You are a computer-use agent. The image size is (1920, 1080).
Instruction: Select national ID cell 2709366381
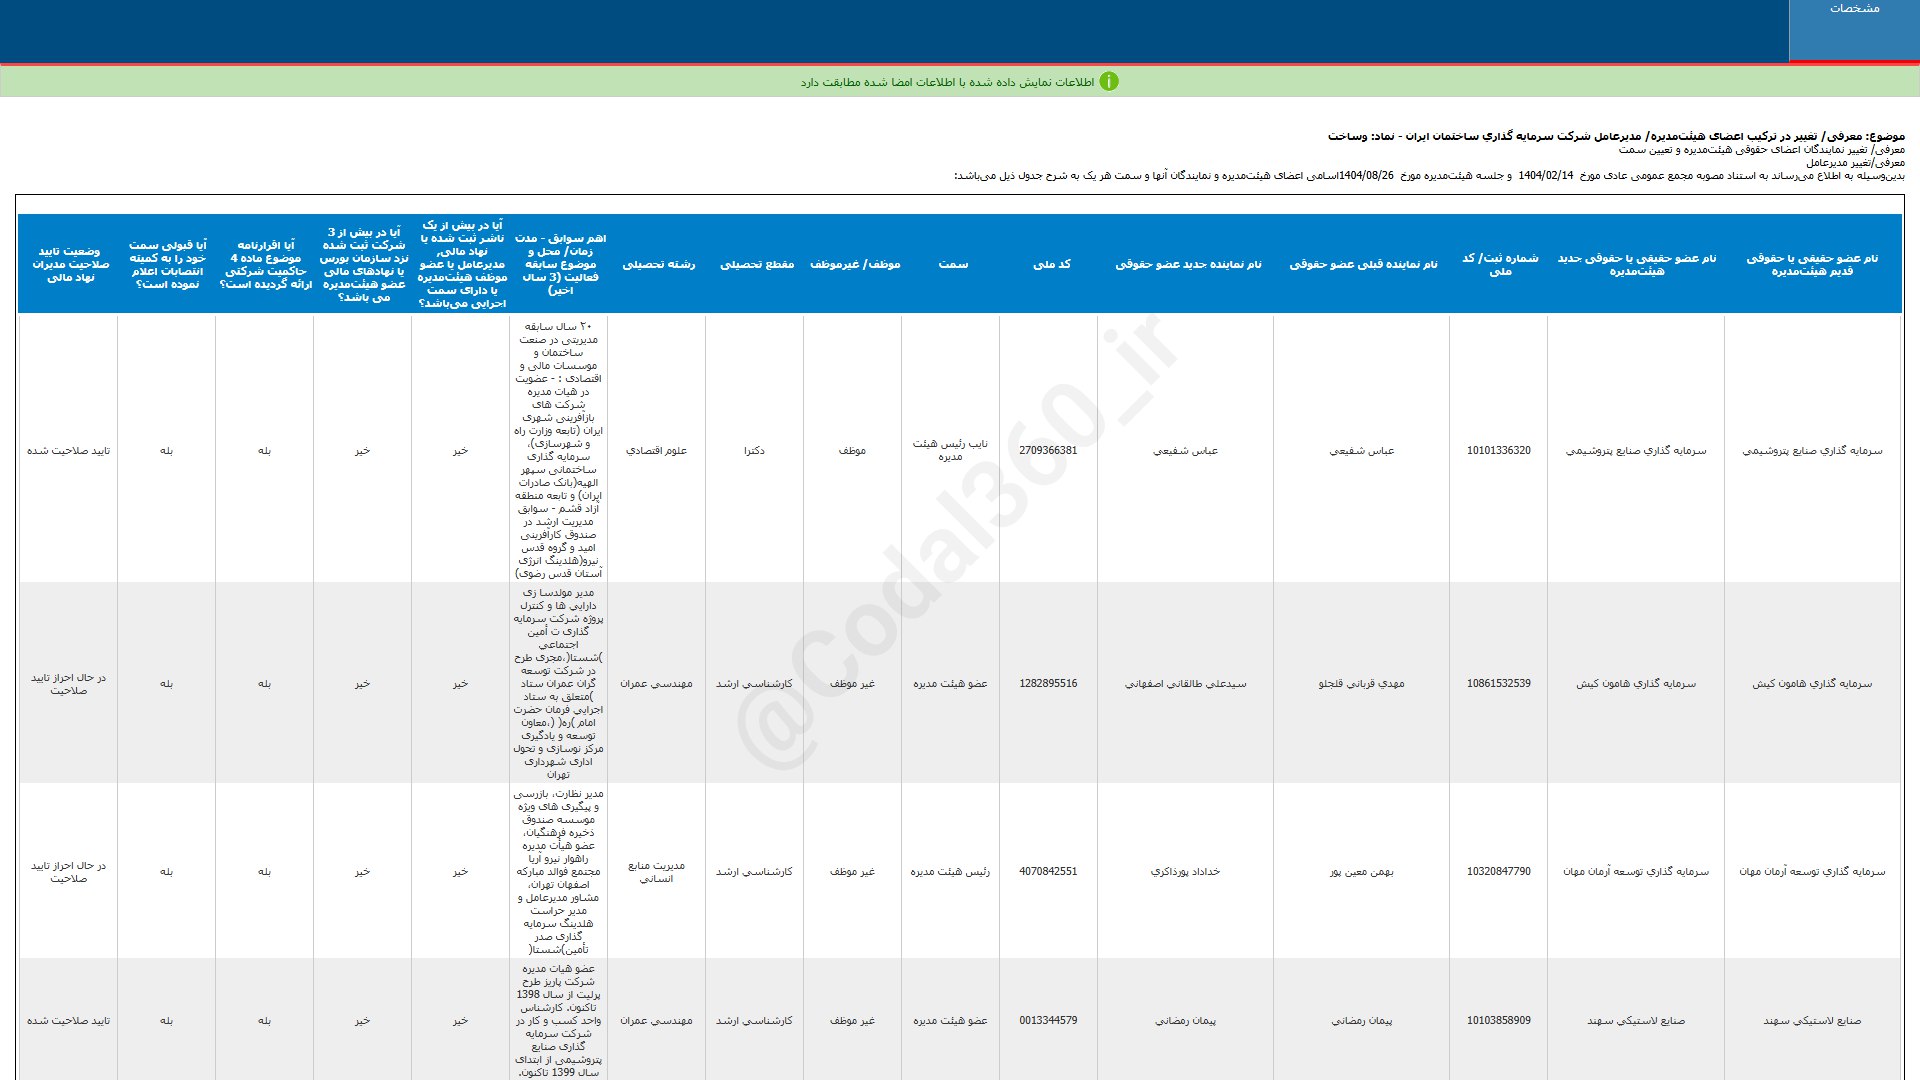pyautogui.click(x=1048, y=450)
